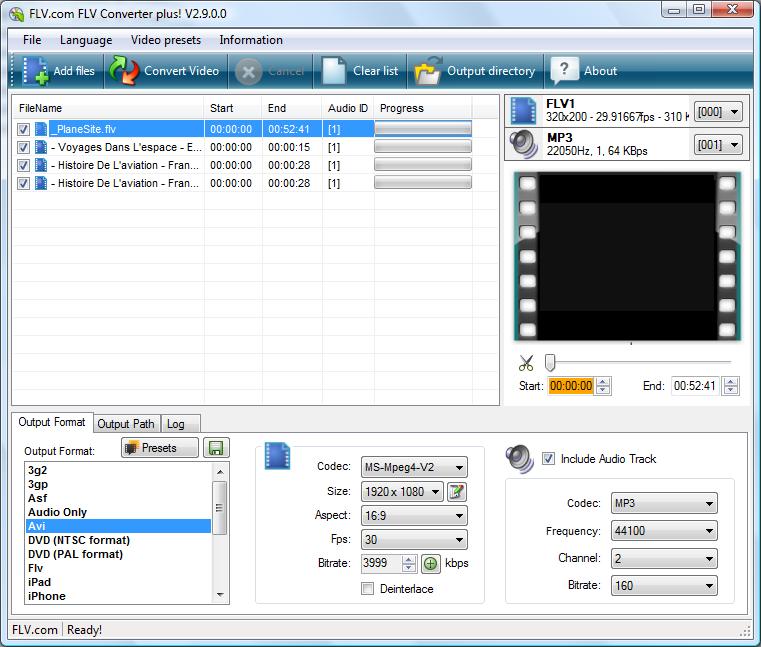Click the file icon of _PlaneSite.flv
Viewport: 761px width, 647px height.
click(41, 129)
